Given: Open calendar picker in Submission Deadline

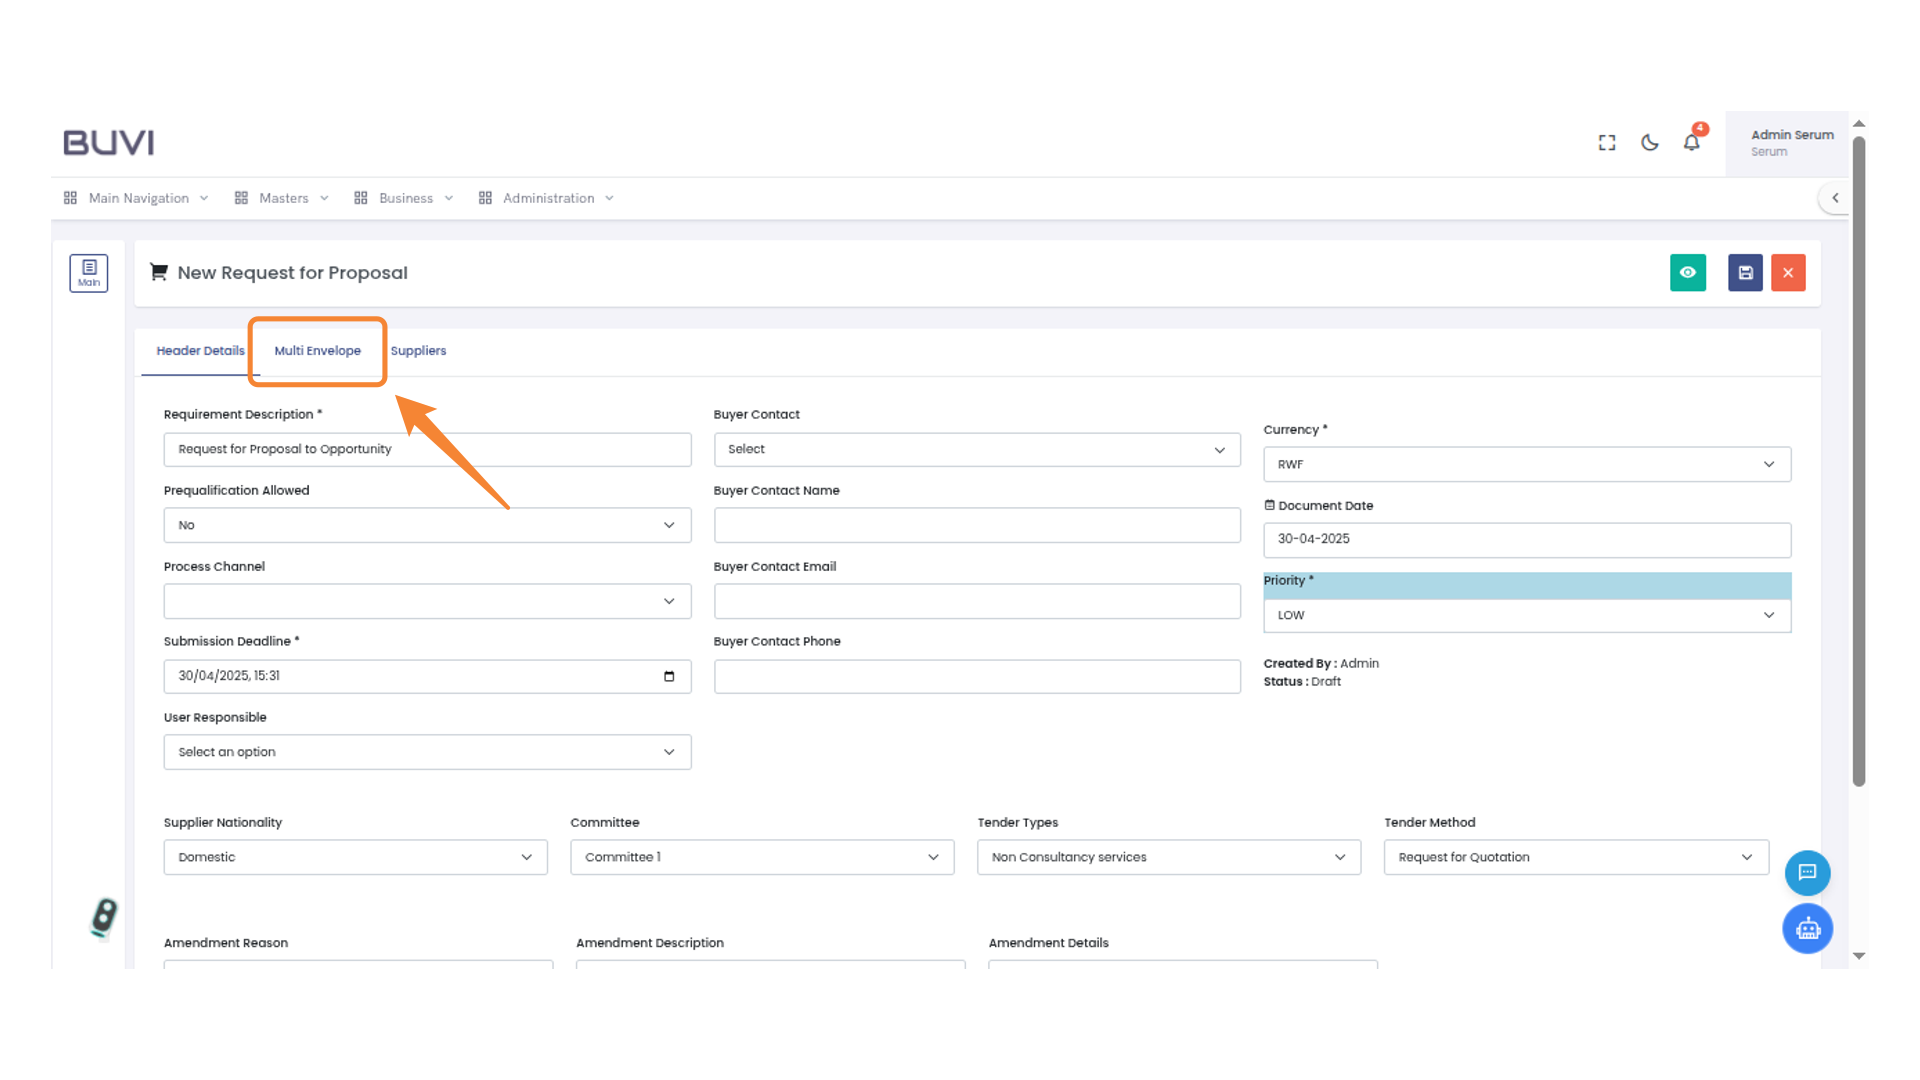Looking at the screenshot, I should point(669,677).
